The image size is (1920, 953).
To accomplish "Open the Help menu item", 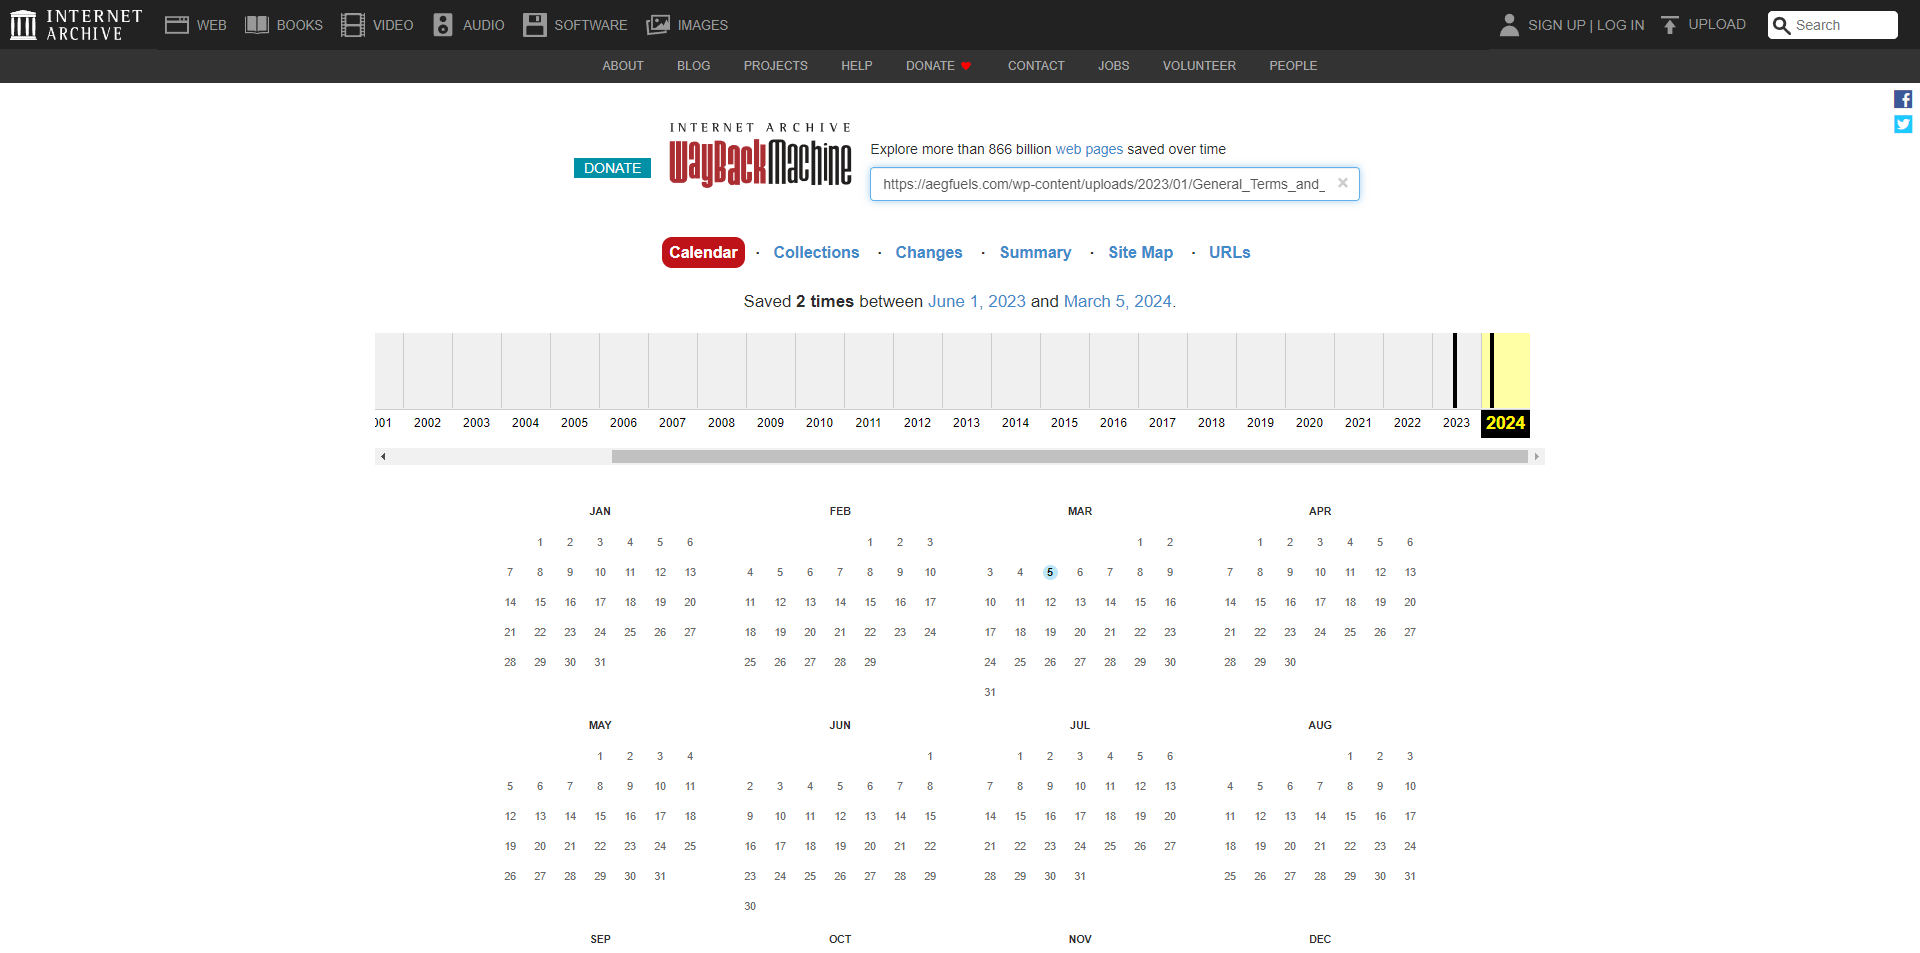I will tap(857, 66).
